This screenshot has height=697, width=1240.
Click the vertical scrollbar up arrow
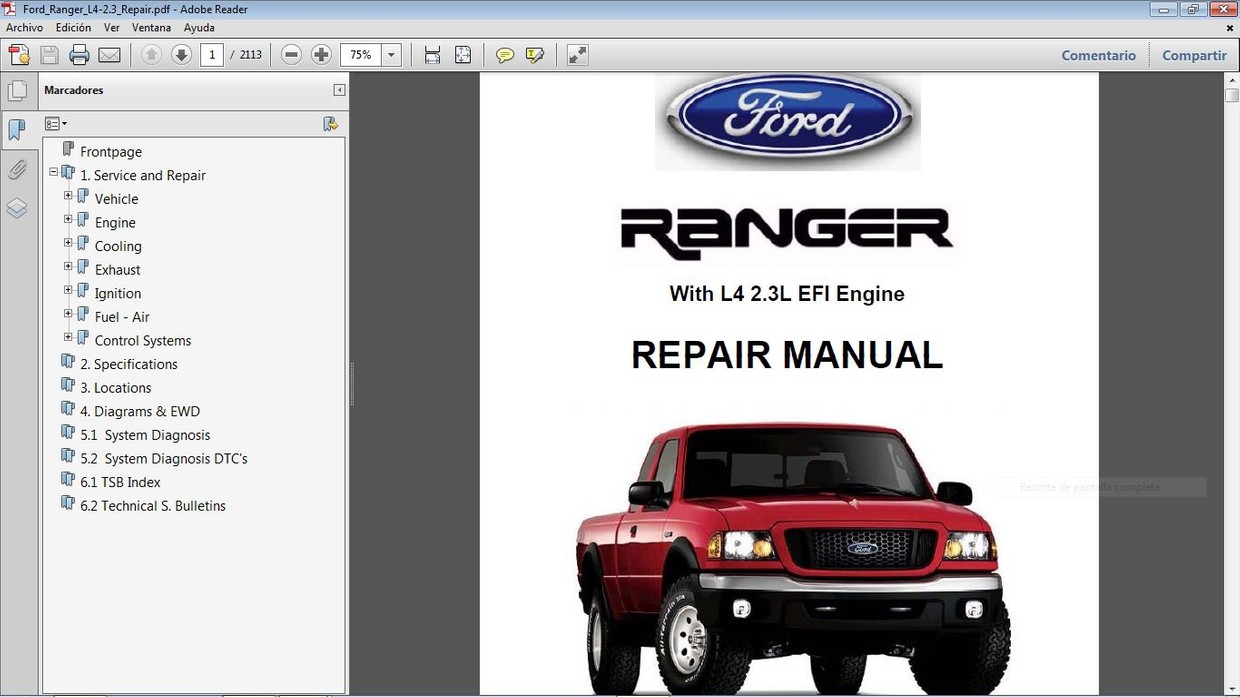click(x=1232, y=79)
